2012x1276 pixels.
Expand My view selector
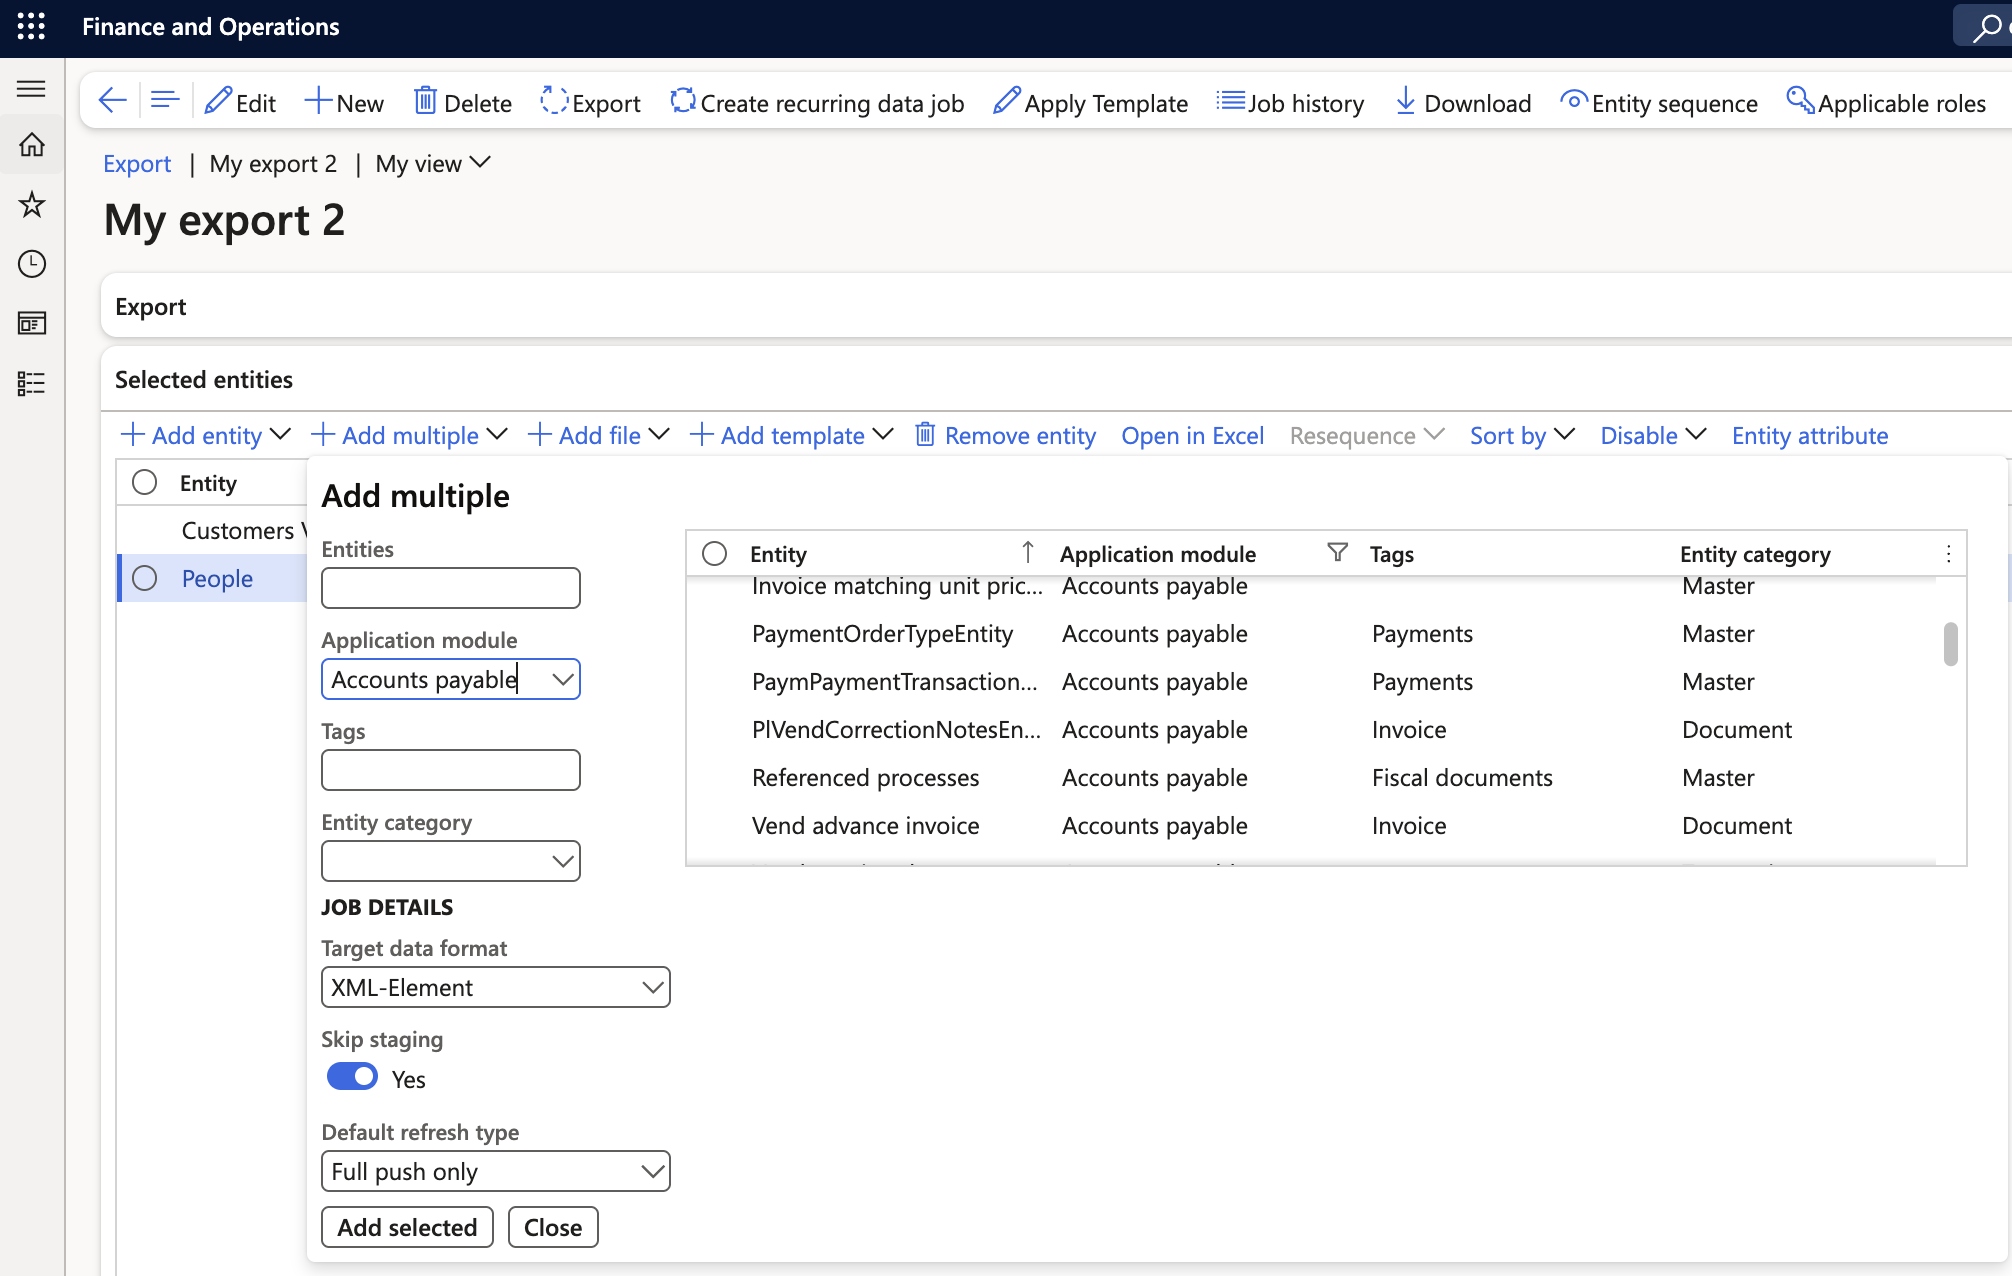tap(433, 163)
